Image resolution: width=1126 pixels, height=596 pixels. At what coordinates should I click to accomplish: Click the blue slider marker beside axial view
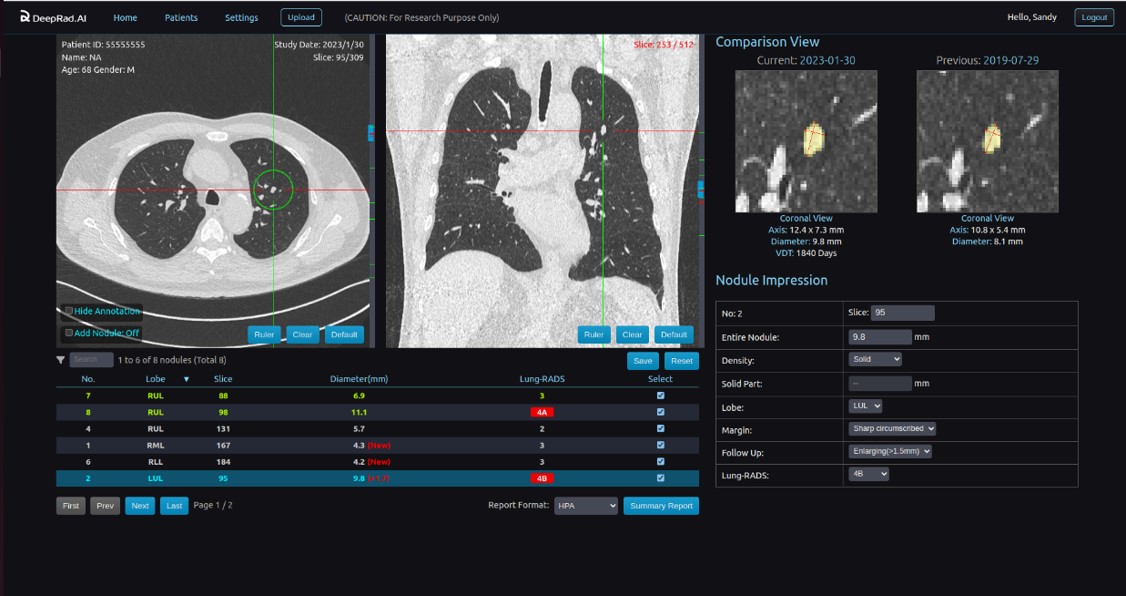pos(371,133)
